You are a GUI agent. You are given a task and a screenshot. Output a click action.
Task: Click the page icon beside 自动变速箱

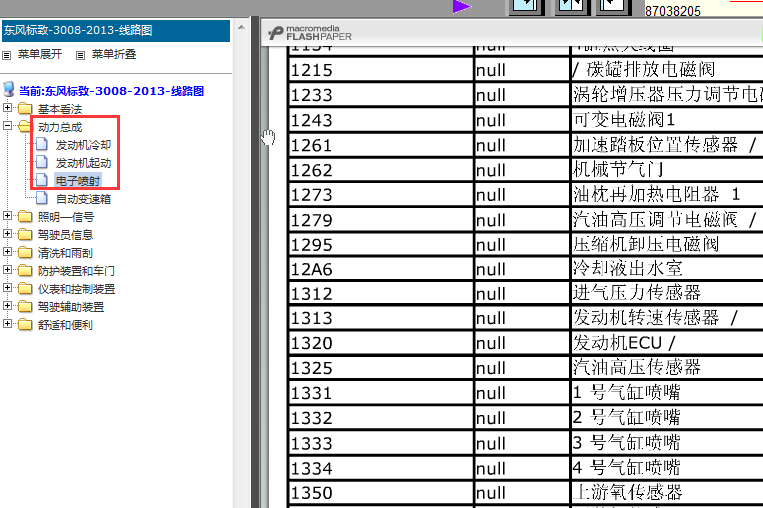tap(42, 198)
